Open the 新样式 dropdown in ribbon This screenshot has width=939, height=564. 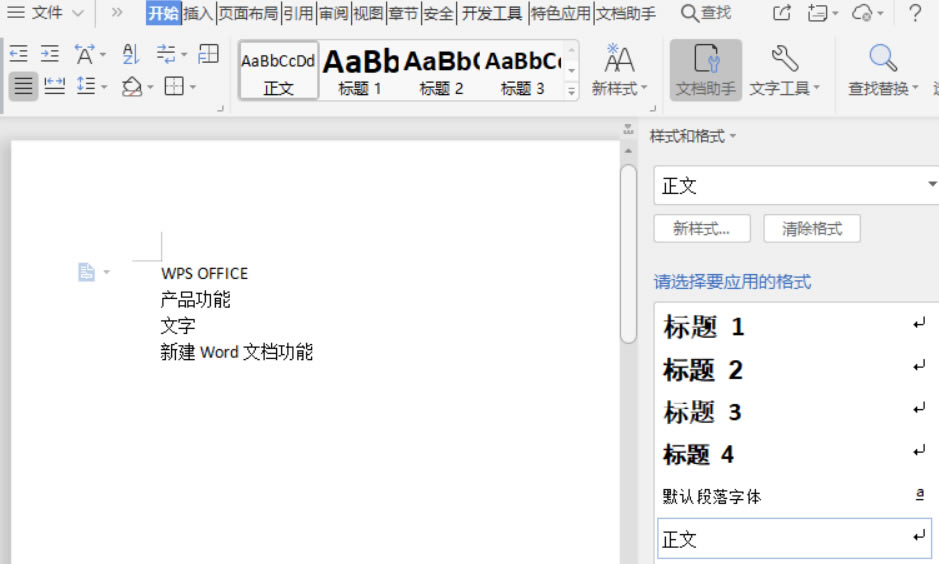click(x=619, y=69)
